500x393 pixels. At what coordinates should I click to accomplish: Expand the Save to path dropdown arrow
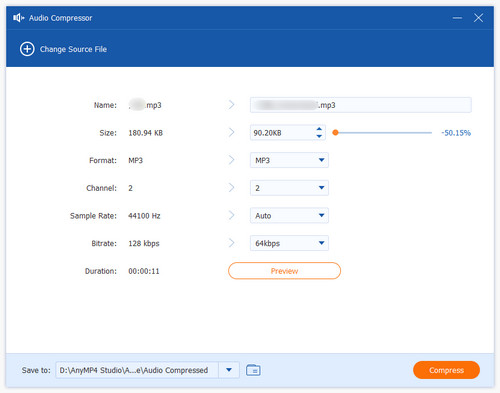229,370
